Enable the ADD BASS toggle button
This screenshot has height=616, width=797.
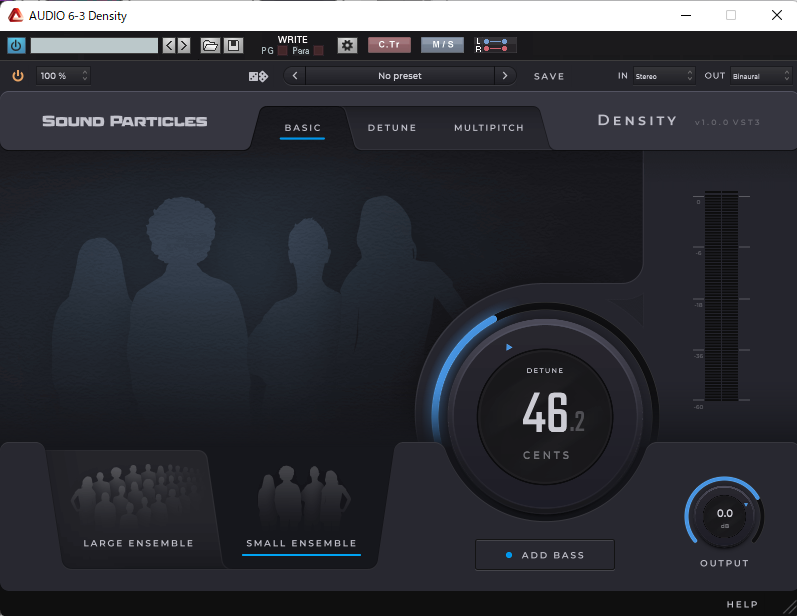point(545,555)
